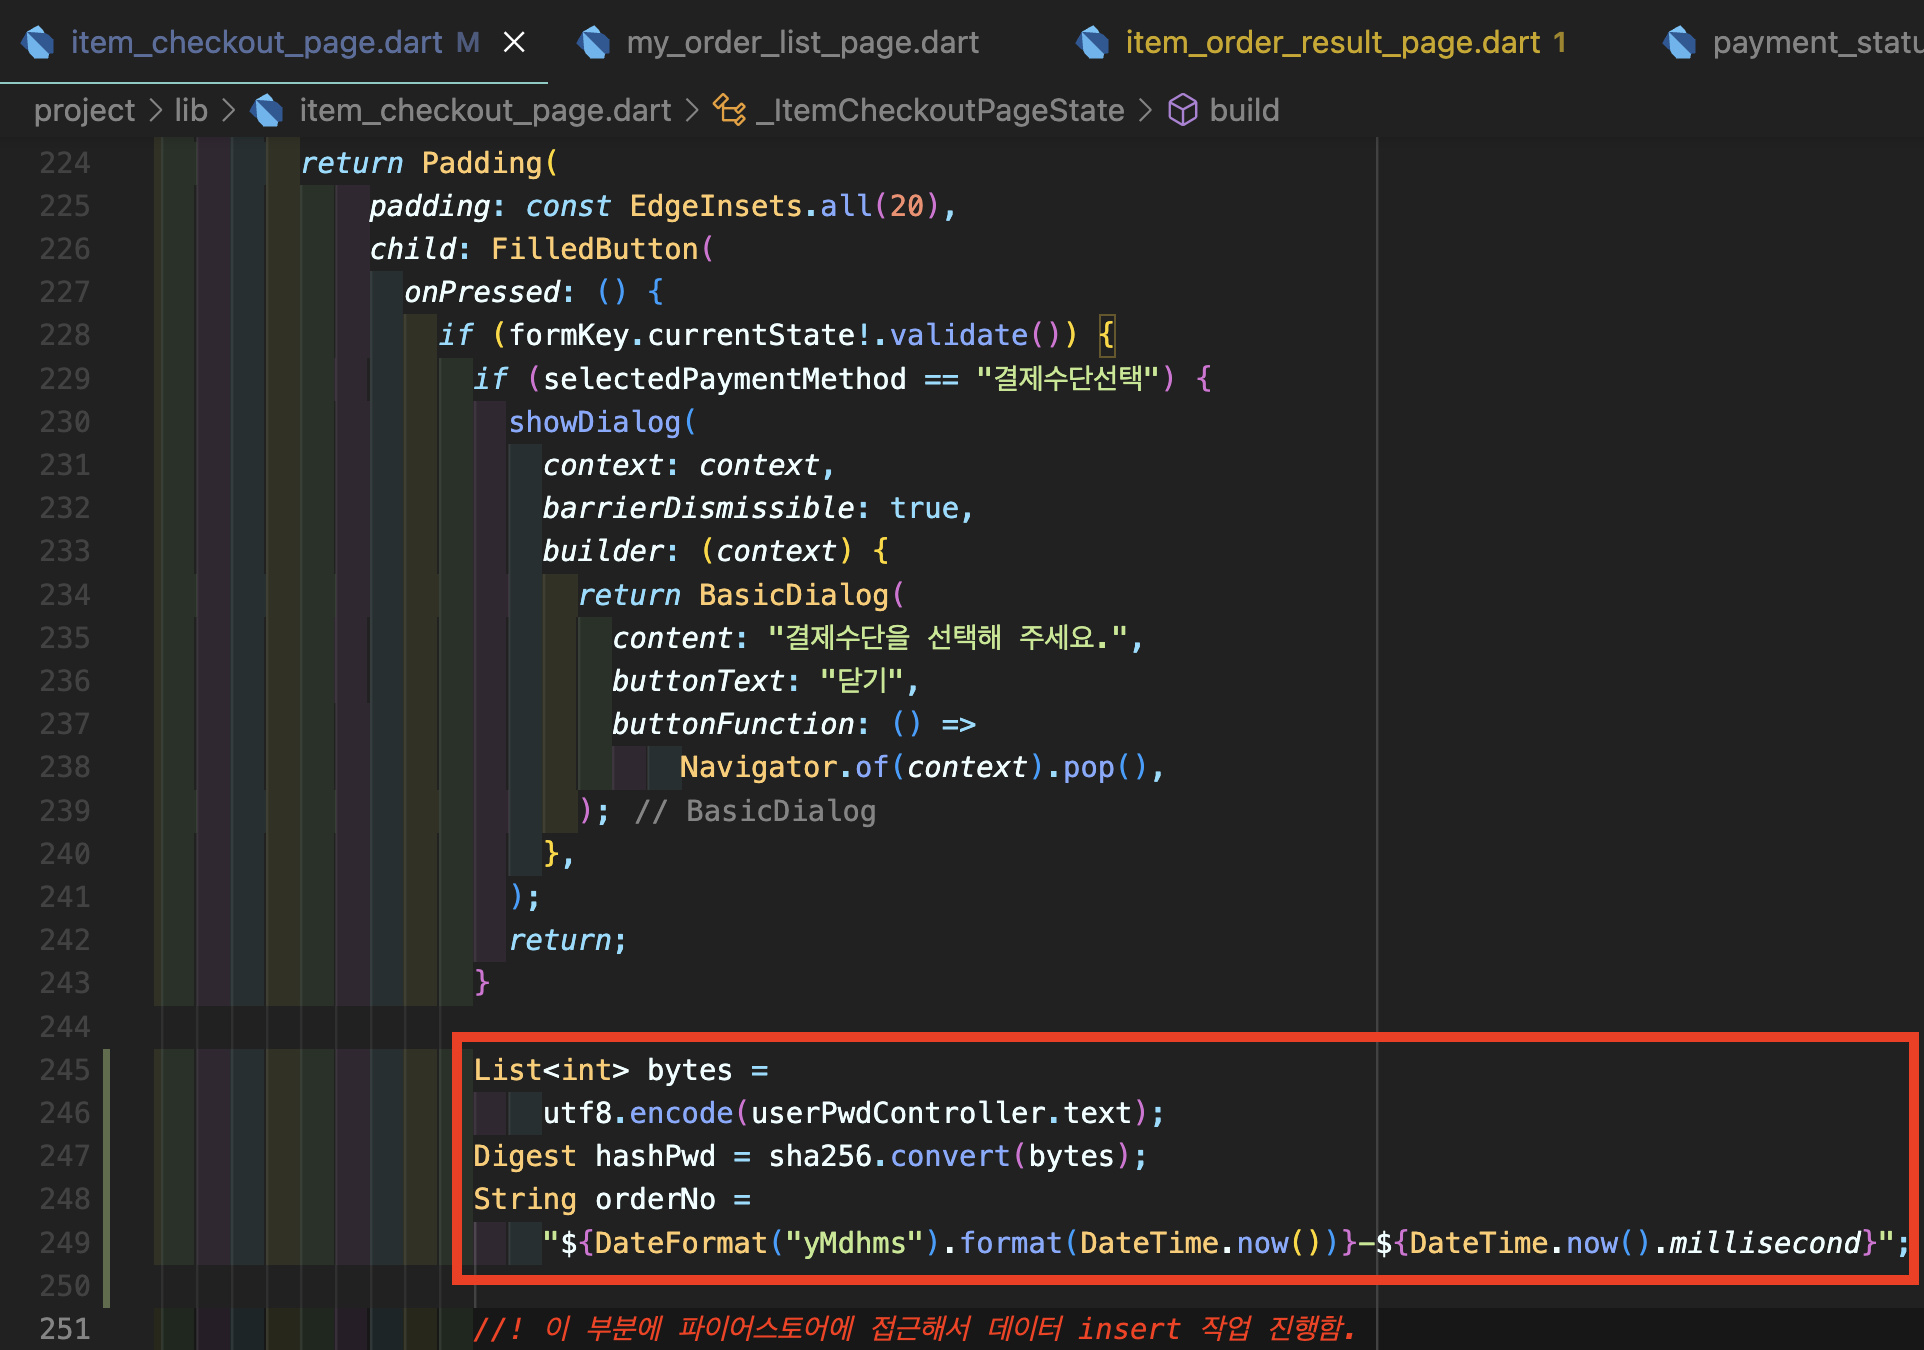1924x1350 pixels.
Task: Click line number 228 in gutter
Action: tap(65, 335)
